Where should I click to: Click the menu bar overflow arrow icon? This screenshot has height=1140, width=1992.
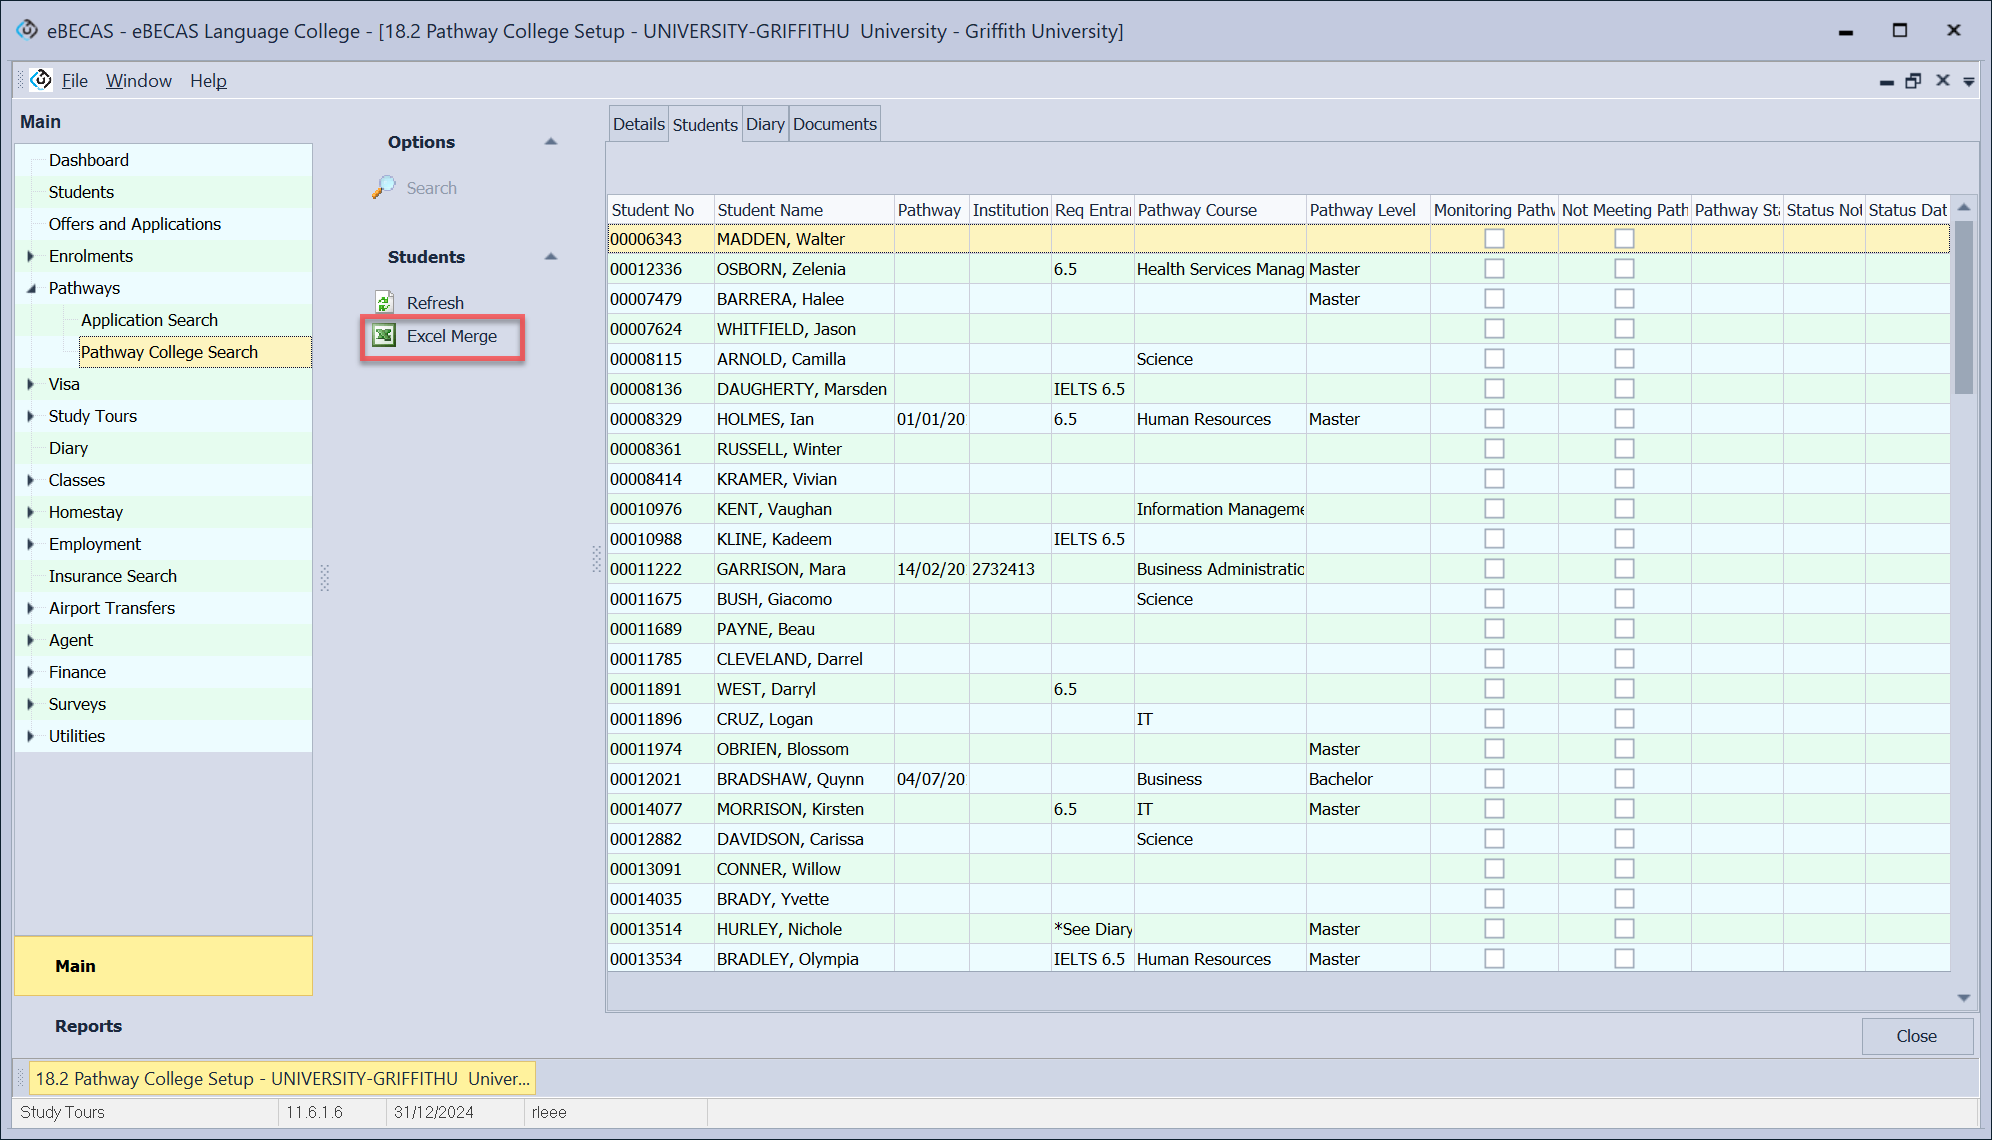point(1968,82)
